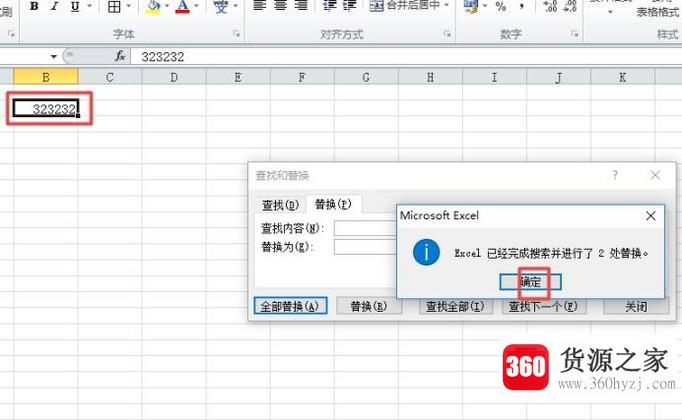Click formula bar showing 323232
Screen dimensions: 682x420
[x=406, y=57]
